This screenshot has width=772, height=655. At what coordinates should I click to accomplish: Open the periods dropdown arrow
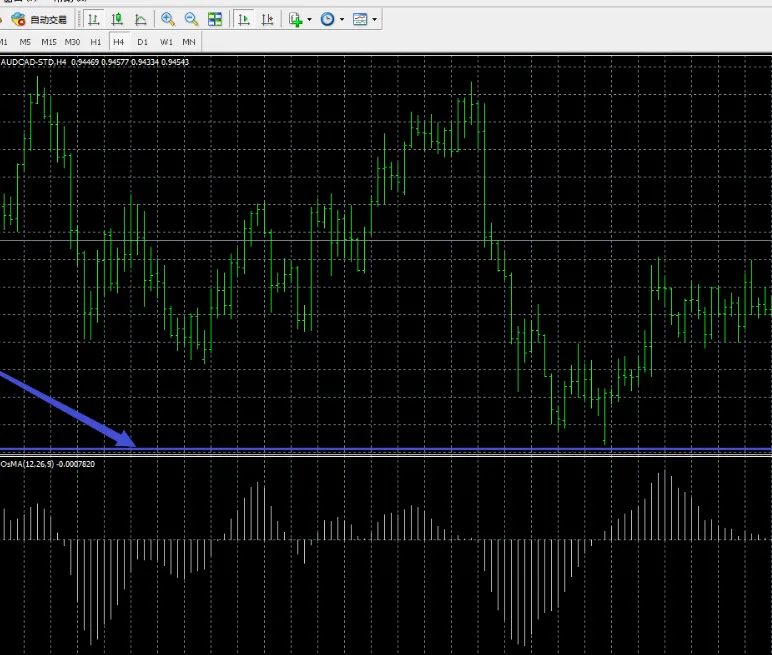(x=342, y=19)
